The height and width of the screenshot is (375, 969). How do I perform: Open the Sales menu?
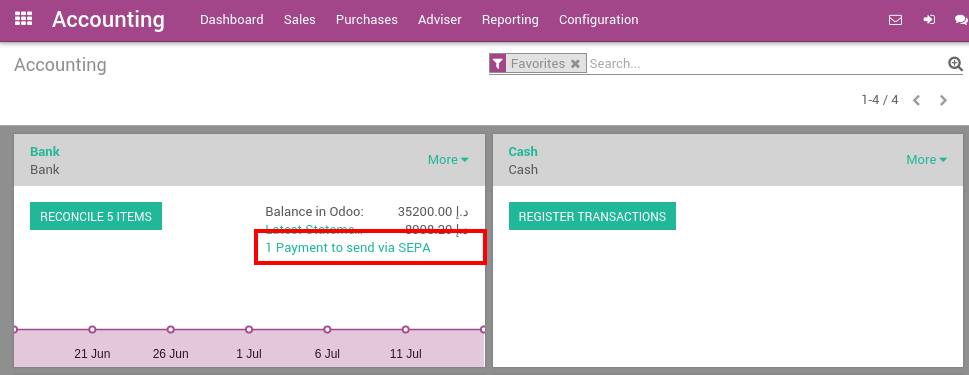click(300, 20)
